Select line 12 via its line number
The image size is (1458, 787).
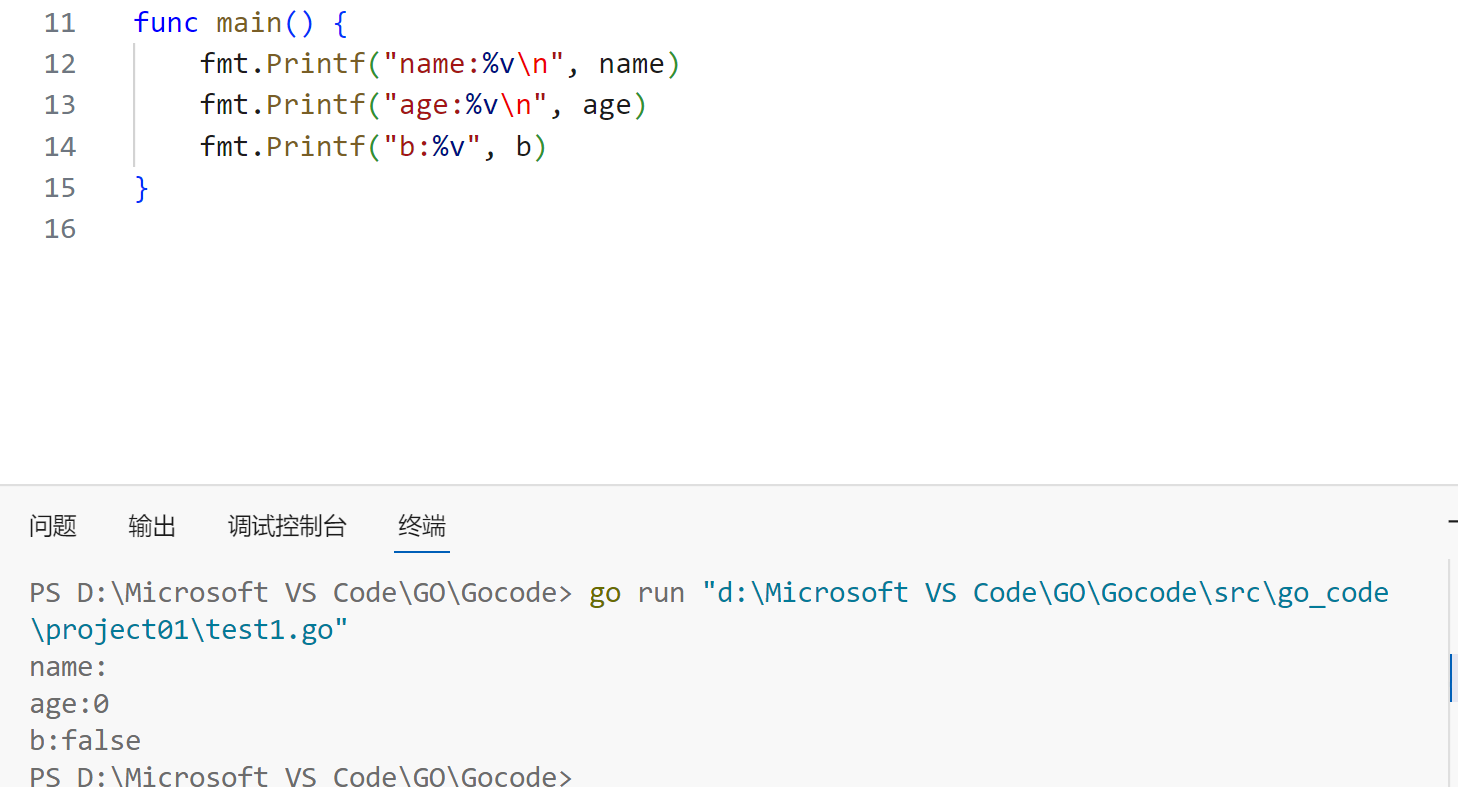point(60,64)
